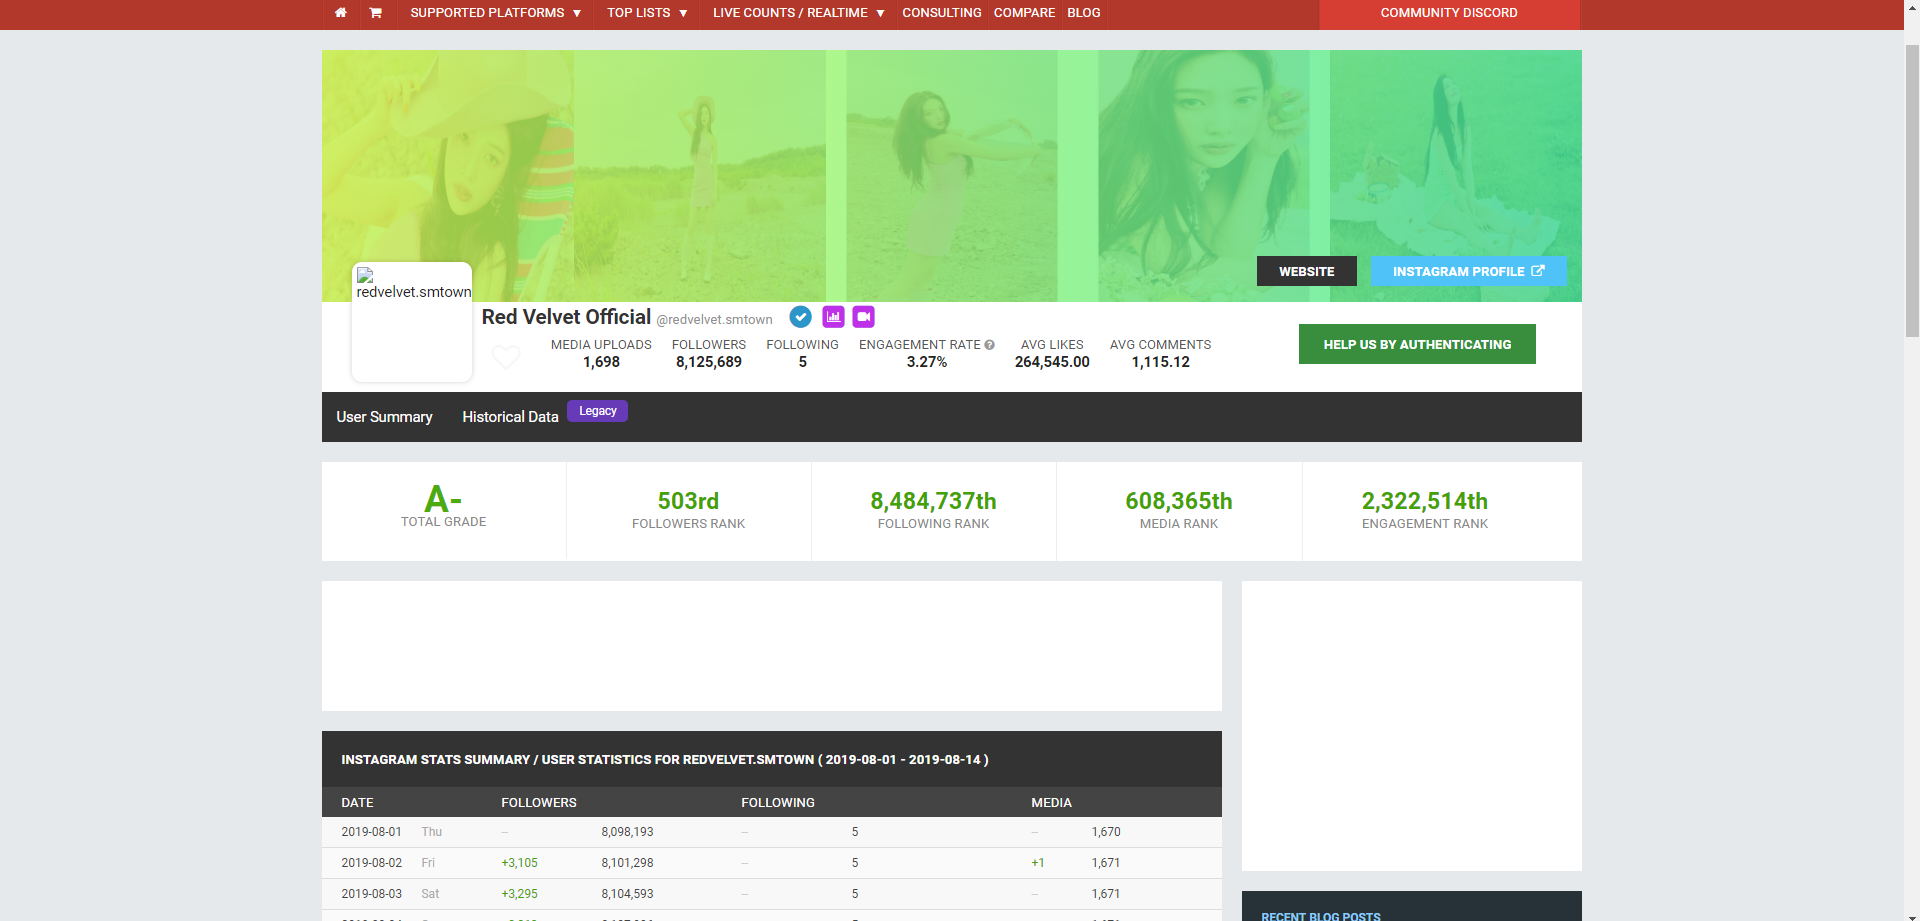1920x921 pixels.
Task: Click the Instagram Stats Summary table heading
Action: 665,760
